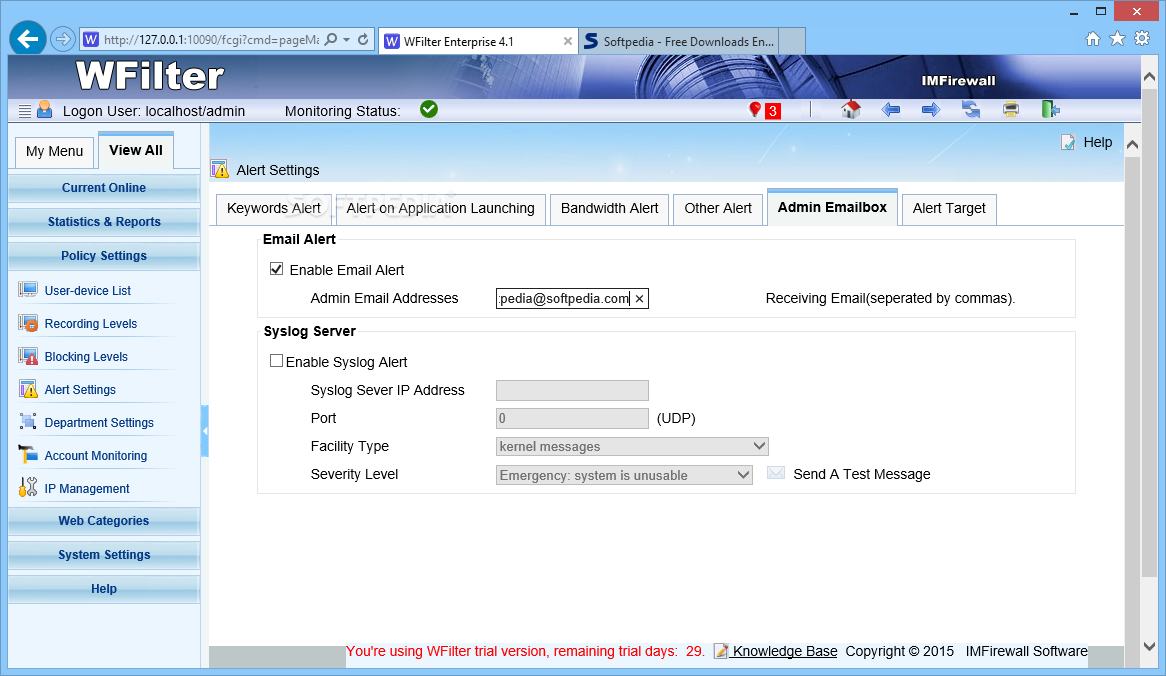Image resolution: width=1166 pixels, height=676 pixels.
Task: Select the My Menu tab
Action: click(x=54, y=152)
